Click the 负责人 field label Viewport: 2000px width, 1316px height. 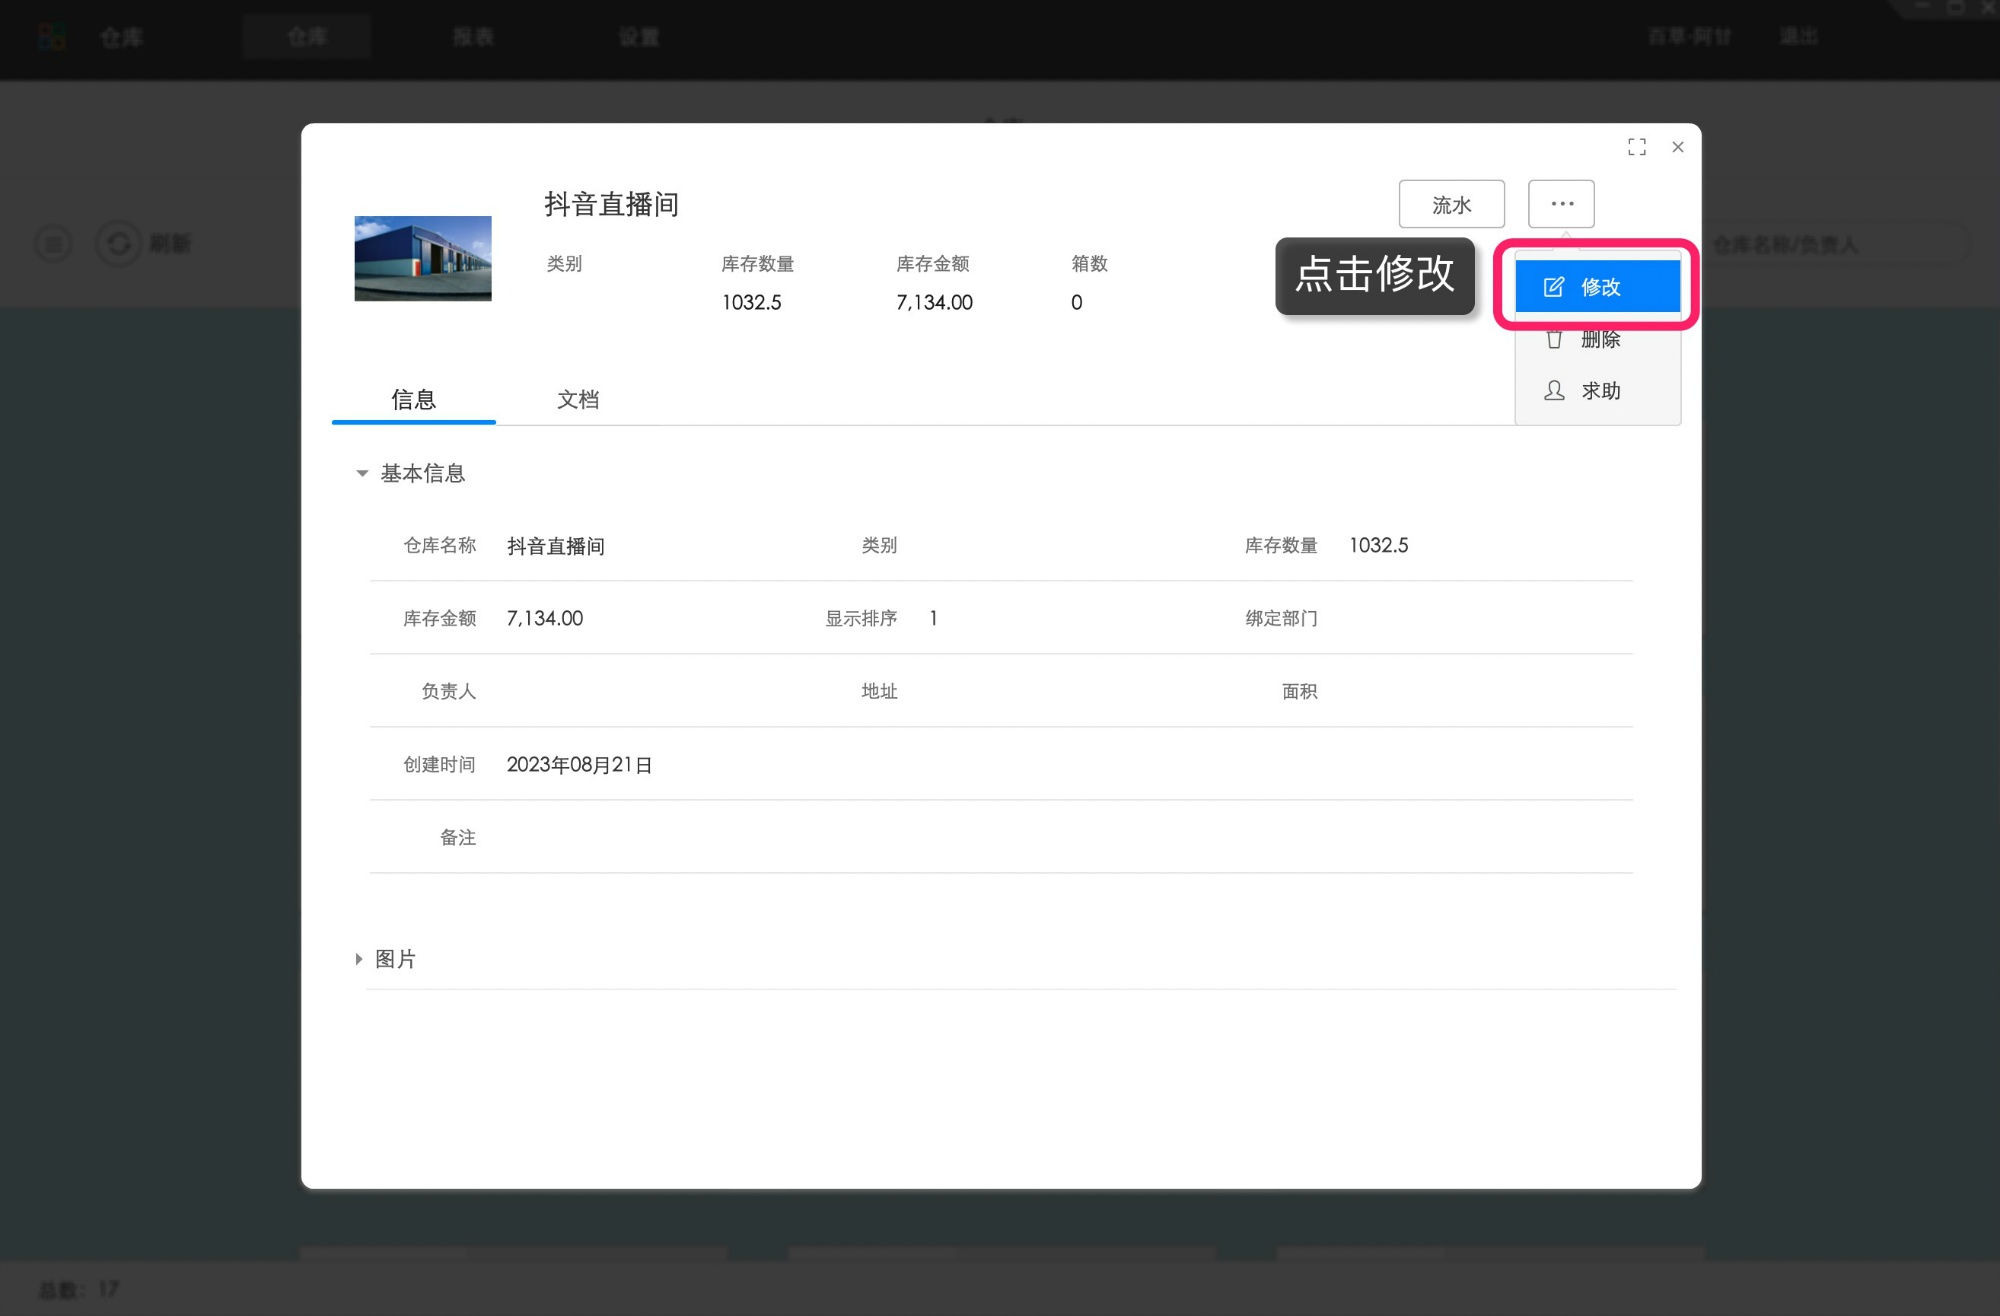(x=448, y=691)
